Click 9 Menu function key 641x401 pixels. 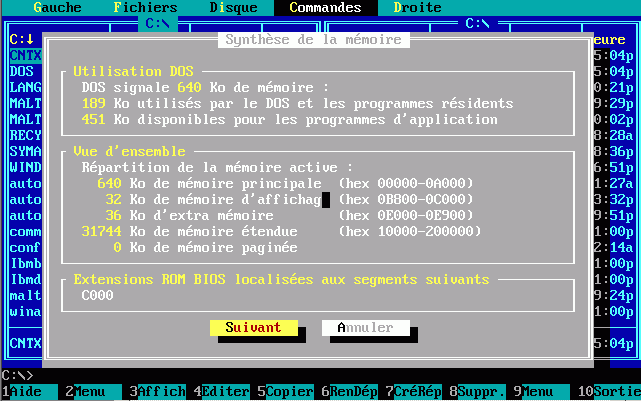[x=542, y=392]
